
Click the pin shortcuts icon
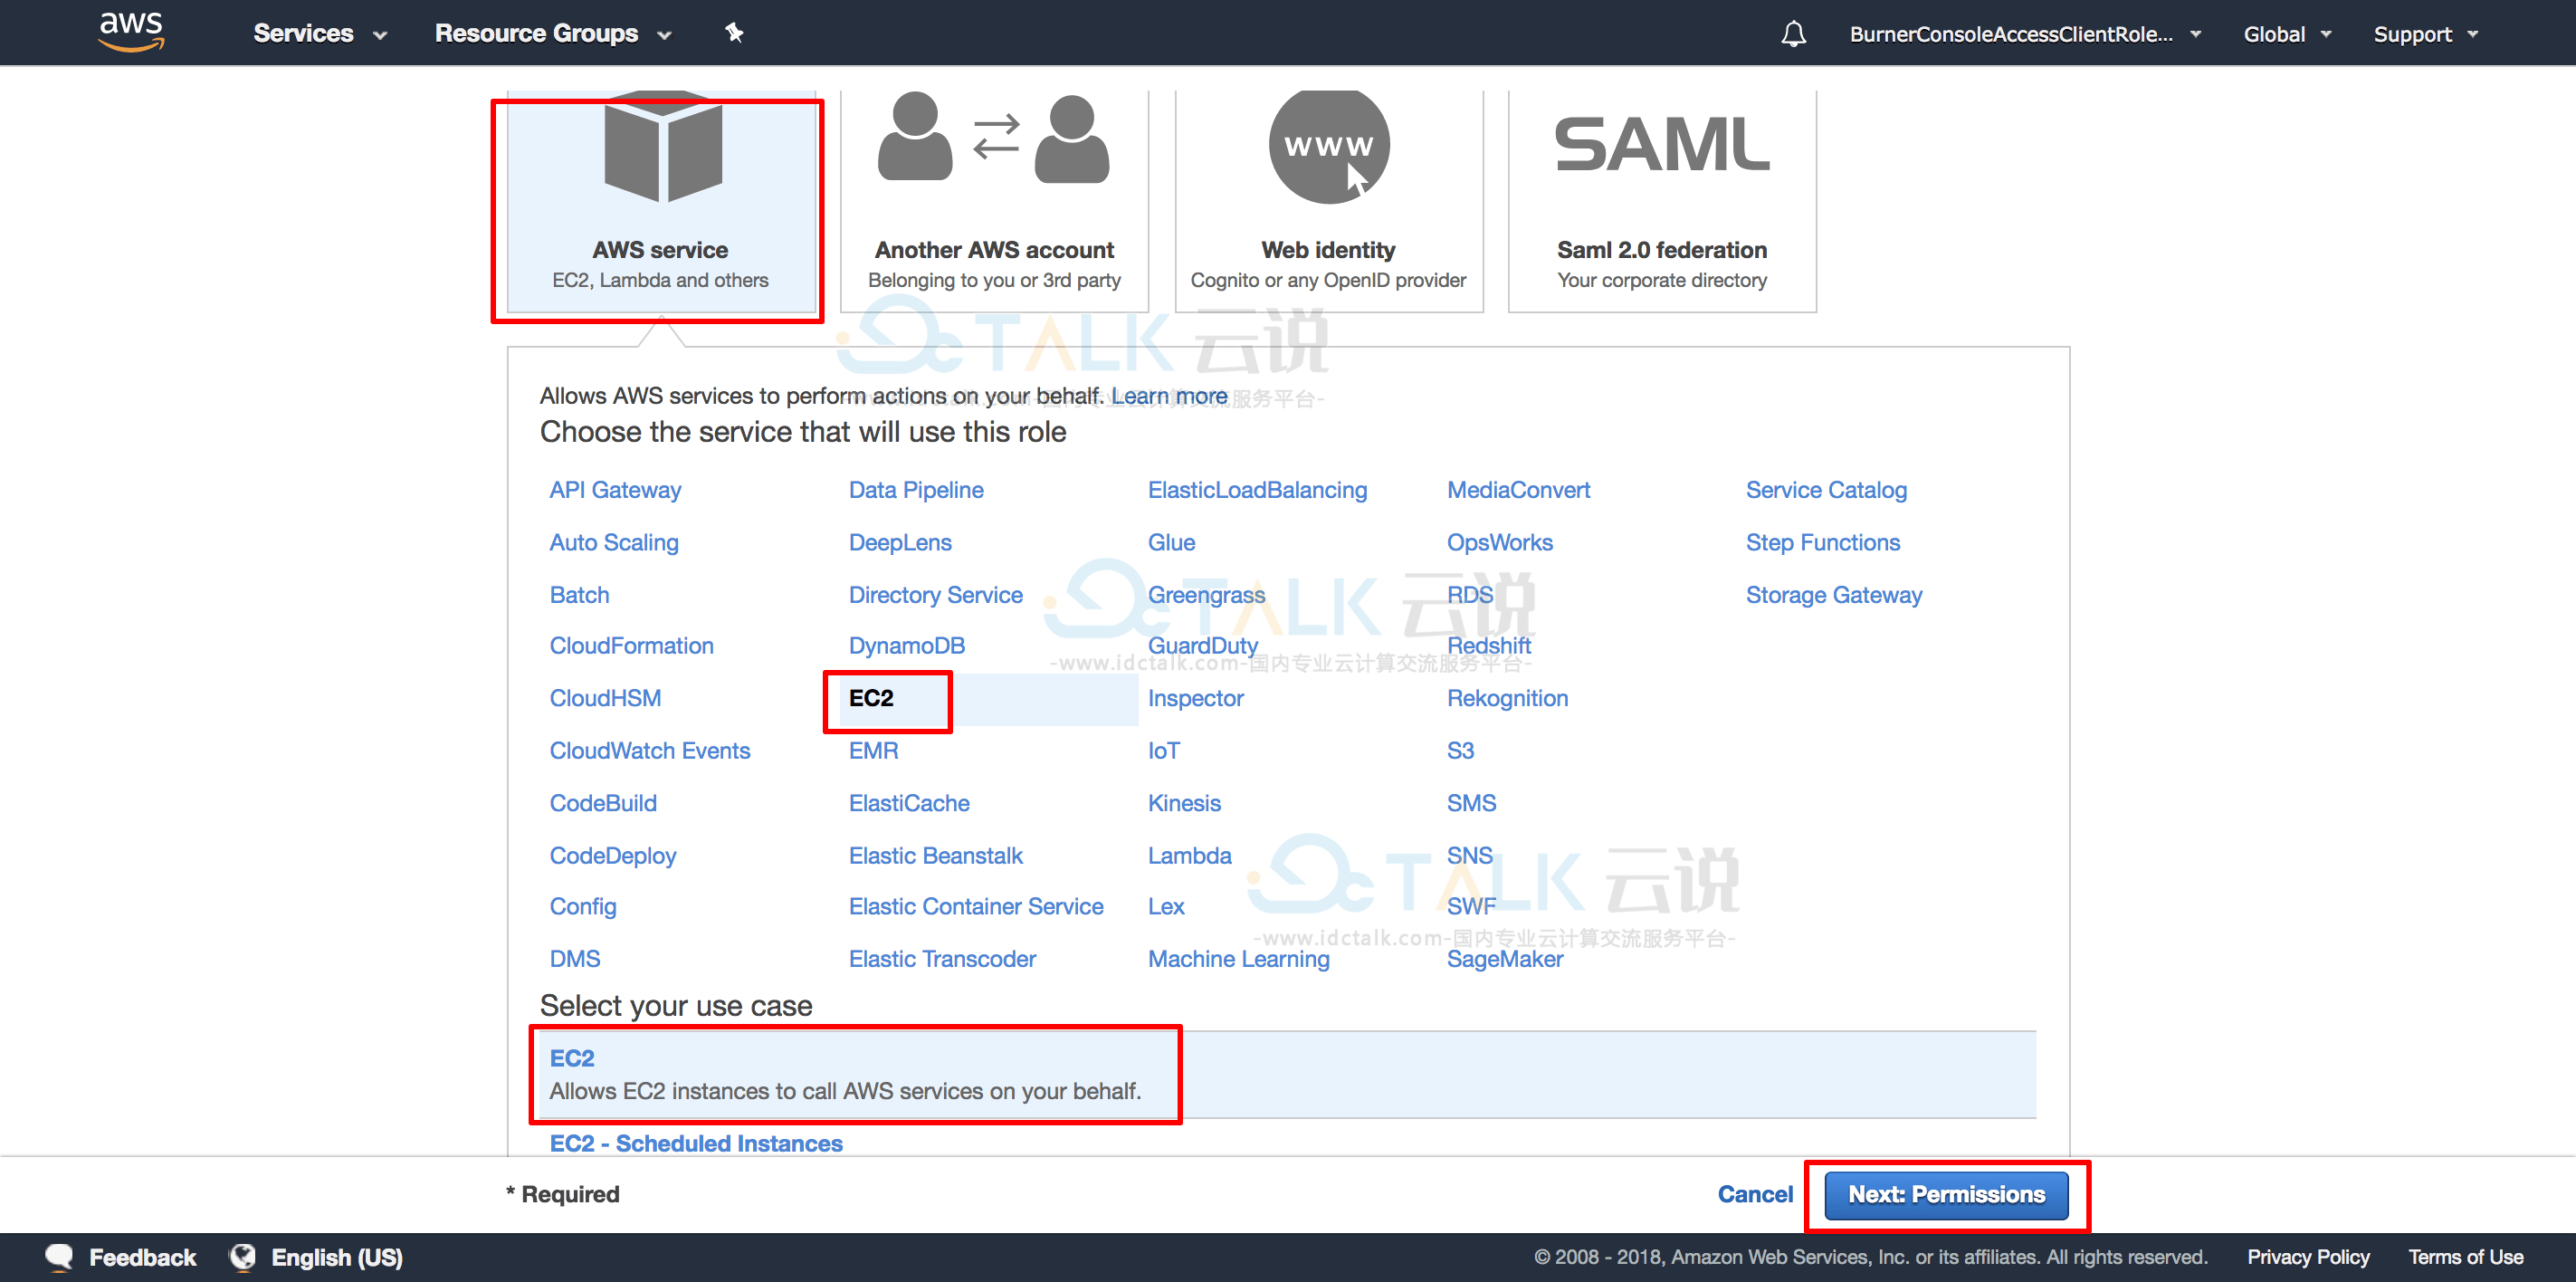click(x=734, y=33)
